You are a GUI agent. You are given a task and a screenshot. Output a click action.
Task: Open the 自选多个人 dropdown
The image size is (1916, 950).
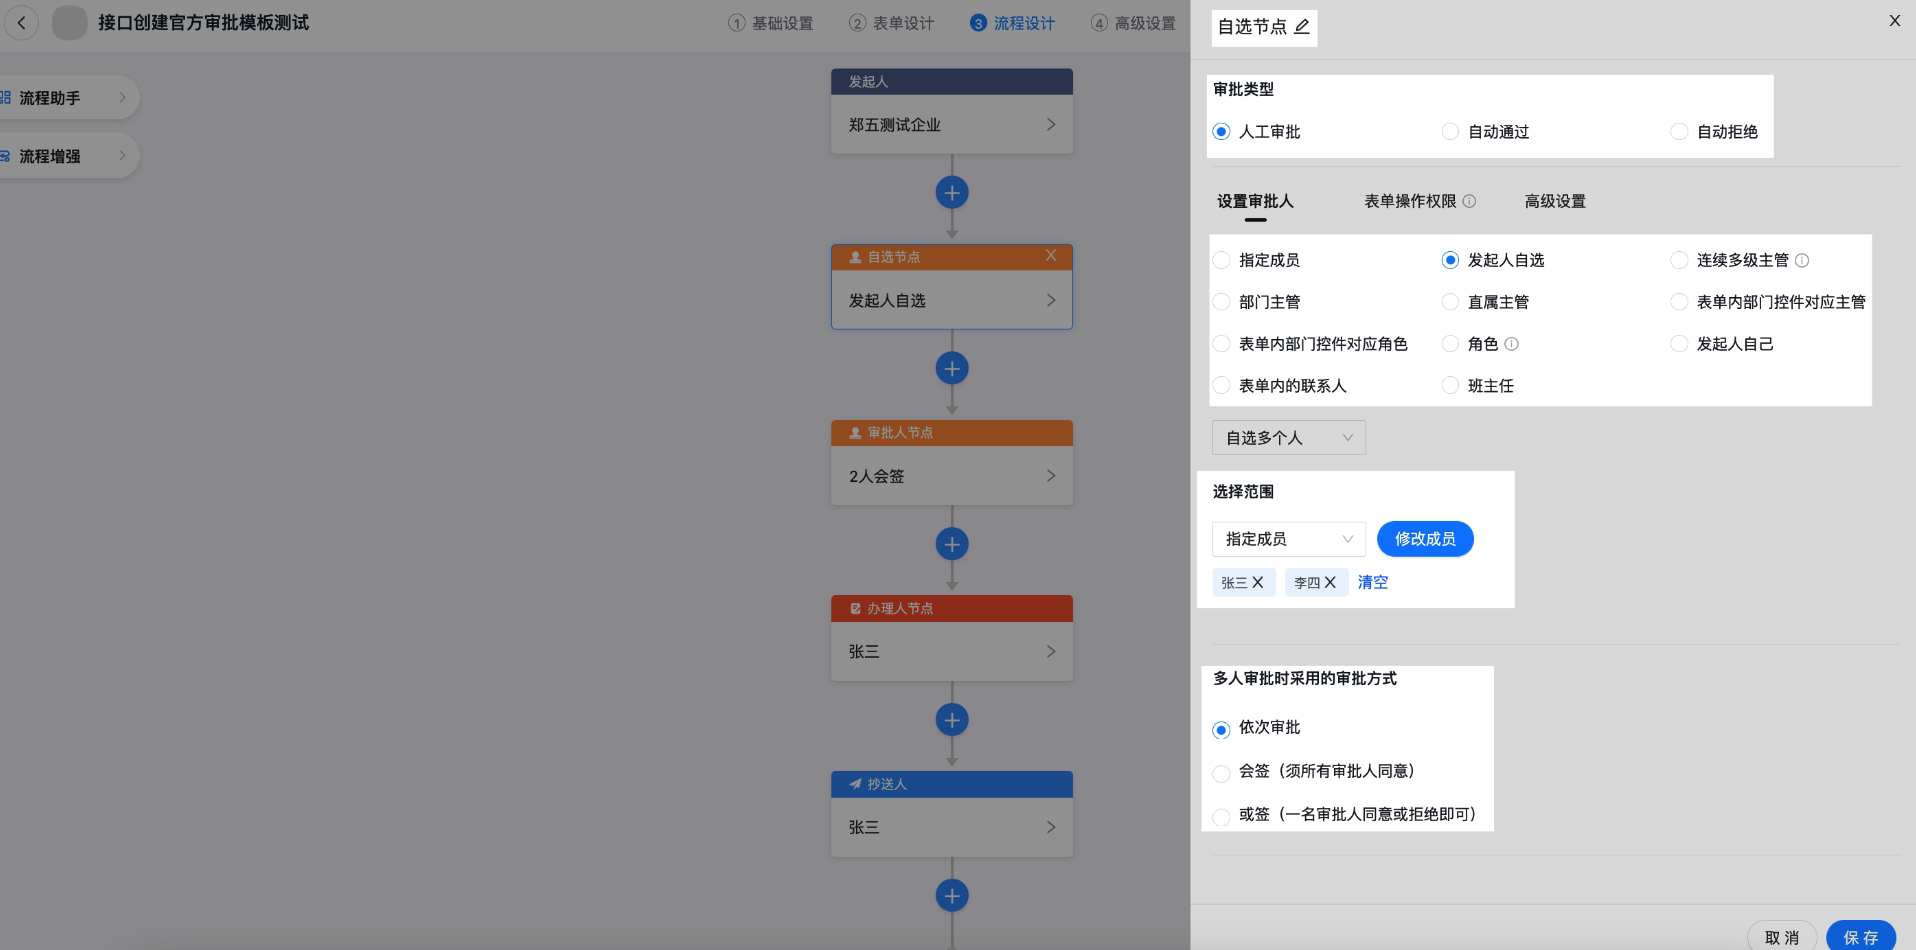pyautogui.click(x=1288, y=438)
